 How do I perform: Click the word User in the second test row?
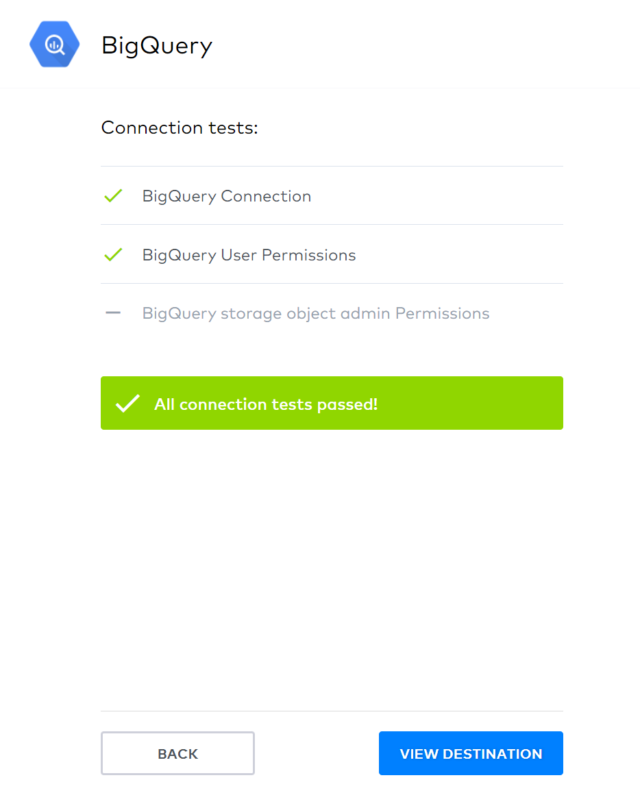[x=239, y=255]
